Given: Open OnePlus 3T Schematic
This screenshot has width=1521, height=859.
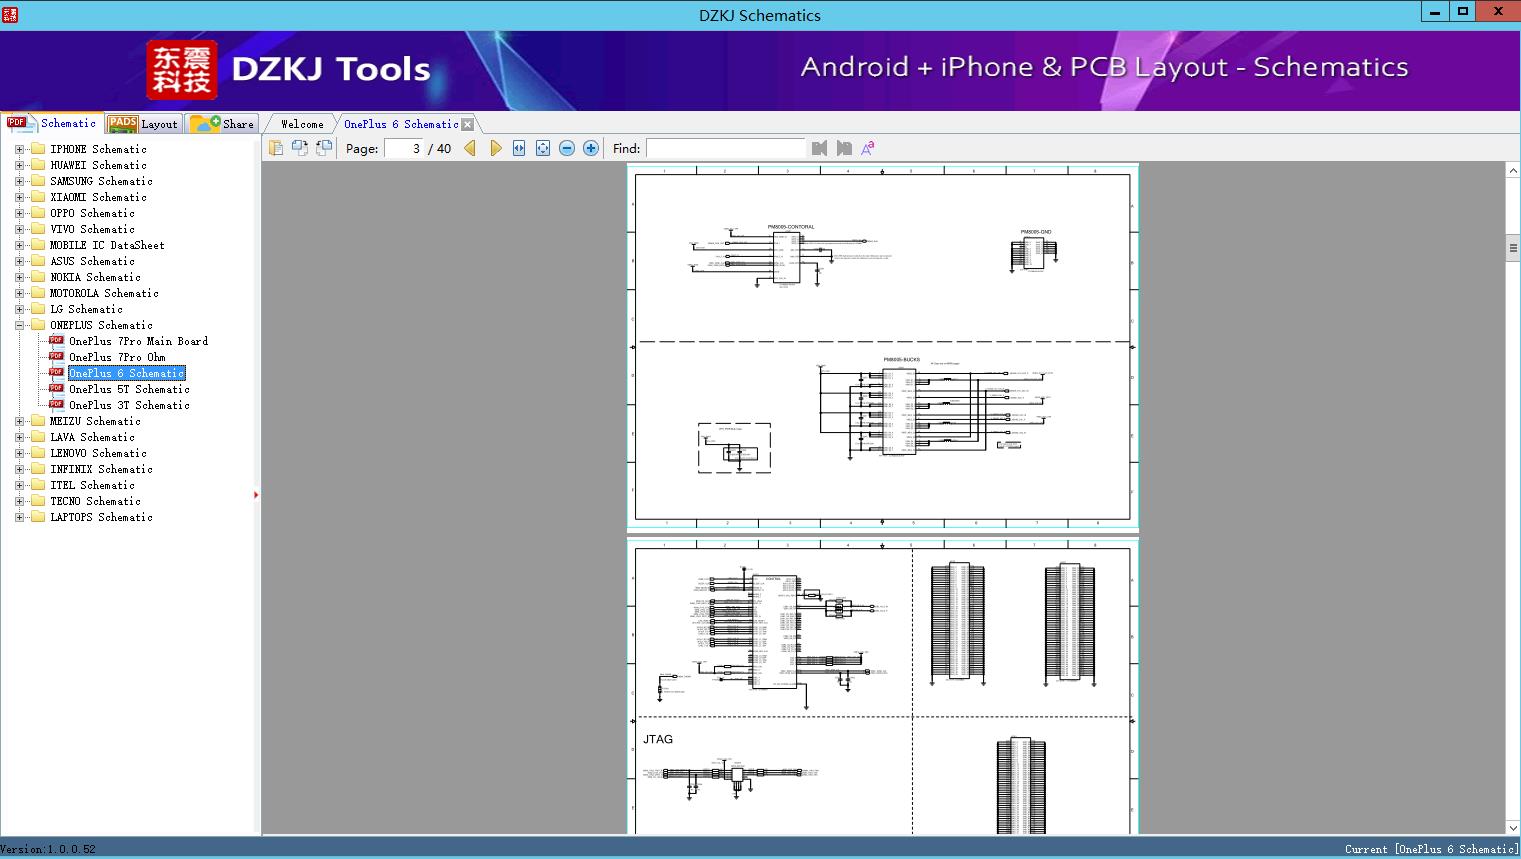Looking at the screenshot, I should [129, 405].
